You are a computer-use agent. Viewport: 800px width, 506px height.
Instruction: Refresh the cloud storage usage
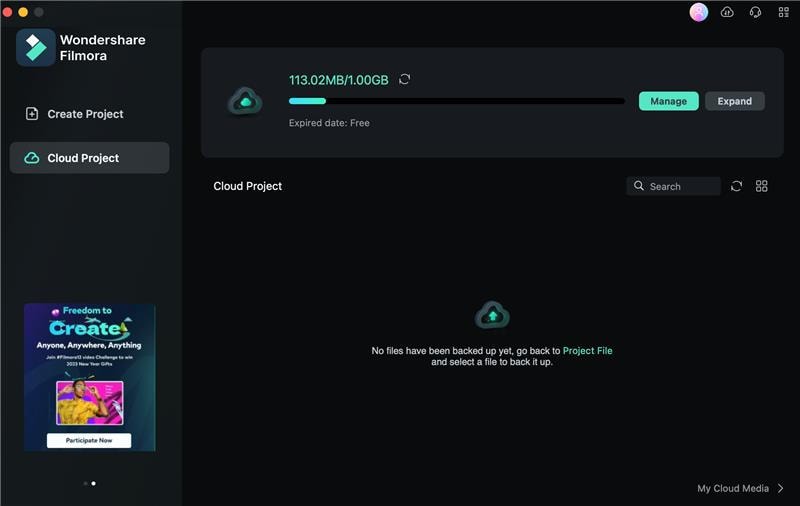pyautogui.click(x=405, y=79)
